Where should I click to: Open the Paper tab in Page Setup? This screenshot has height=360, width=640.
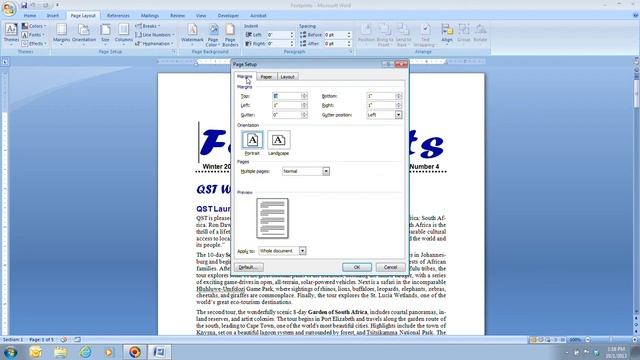266,77
